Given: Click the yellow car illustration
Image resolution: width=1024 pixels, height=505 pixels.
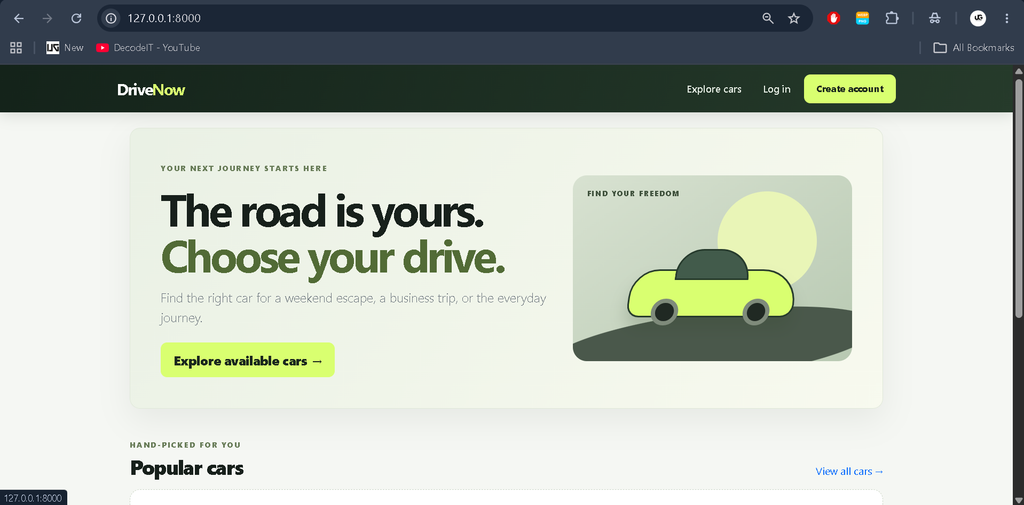Looking at the screenshot, I should point(711,287).
